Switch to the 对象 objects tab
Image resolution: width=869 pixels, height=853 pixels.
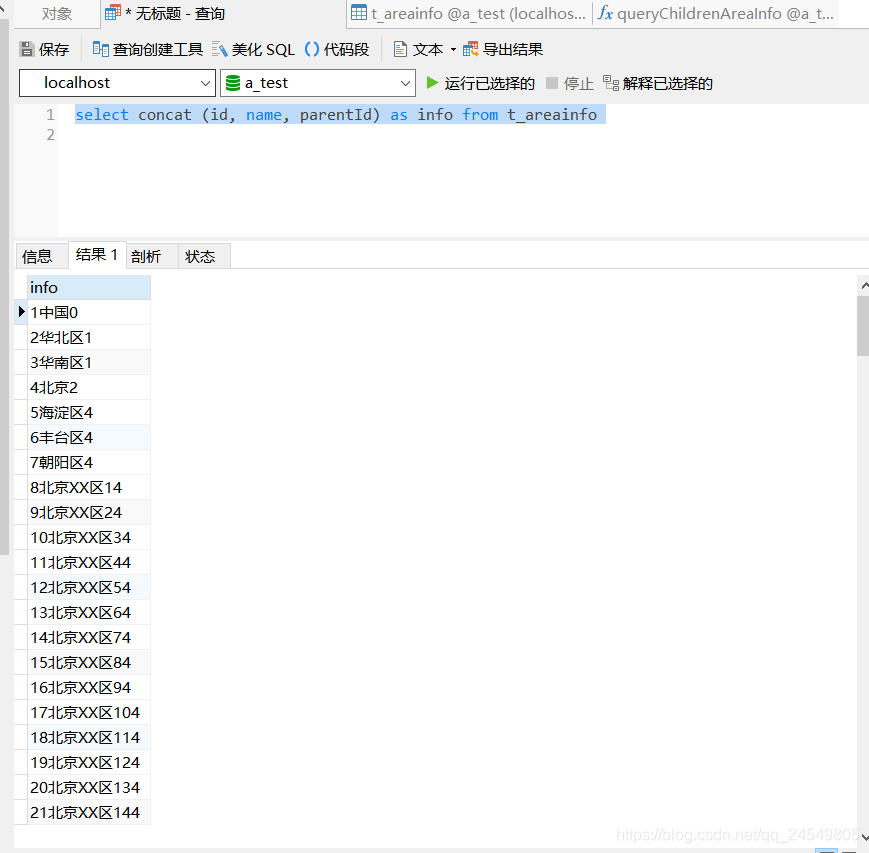click(x=55, y=13)
